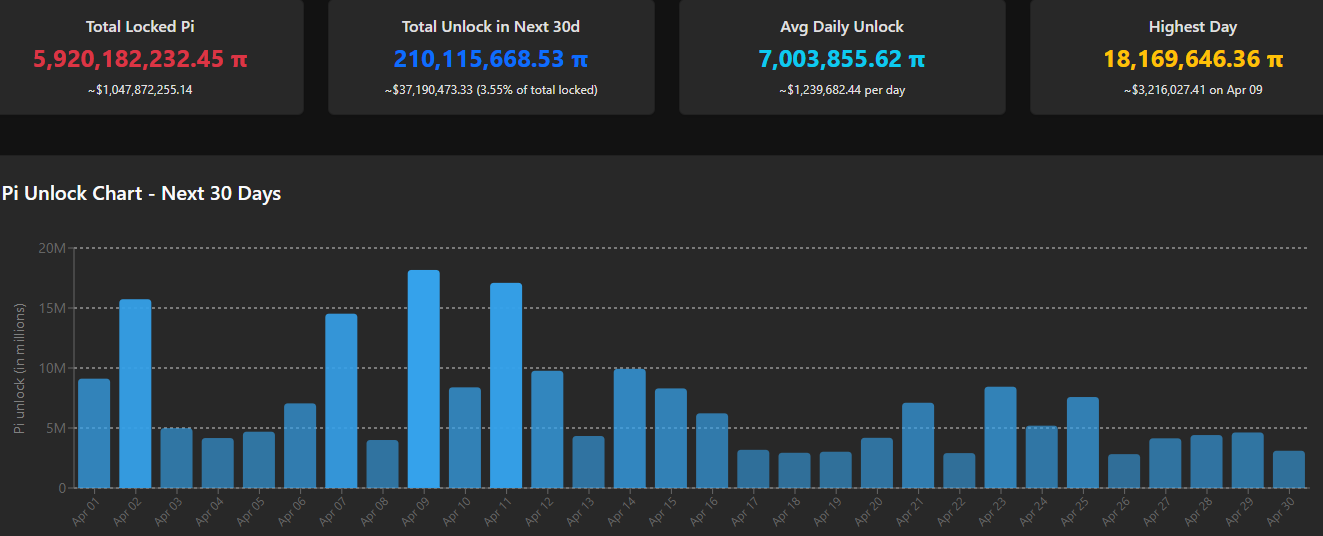Click the Pi unlock (in millions) axis title
The height and width of the screenshot is (536, 1323).
[20, 367]
